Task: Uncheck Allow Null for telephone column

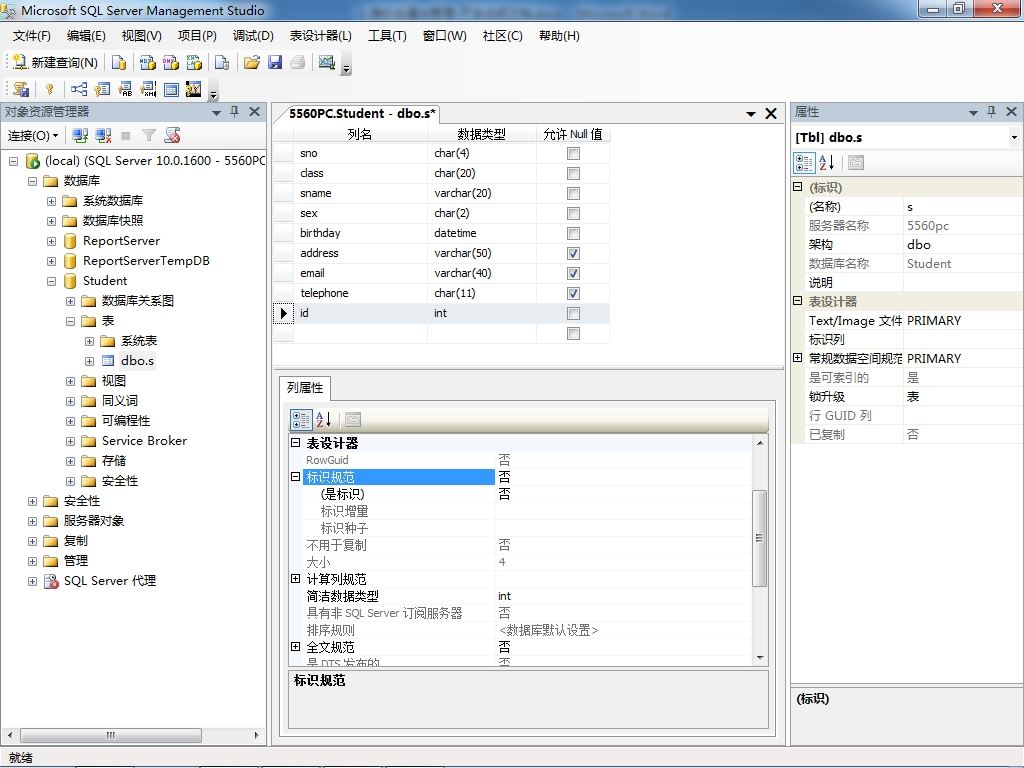Action: coord(573,293)
